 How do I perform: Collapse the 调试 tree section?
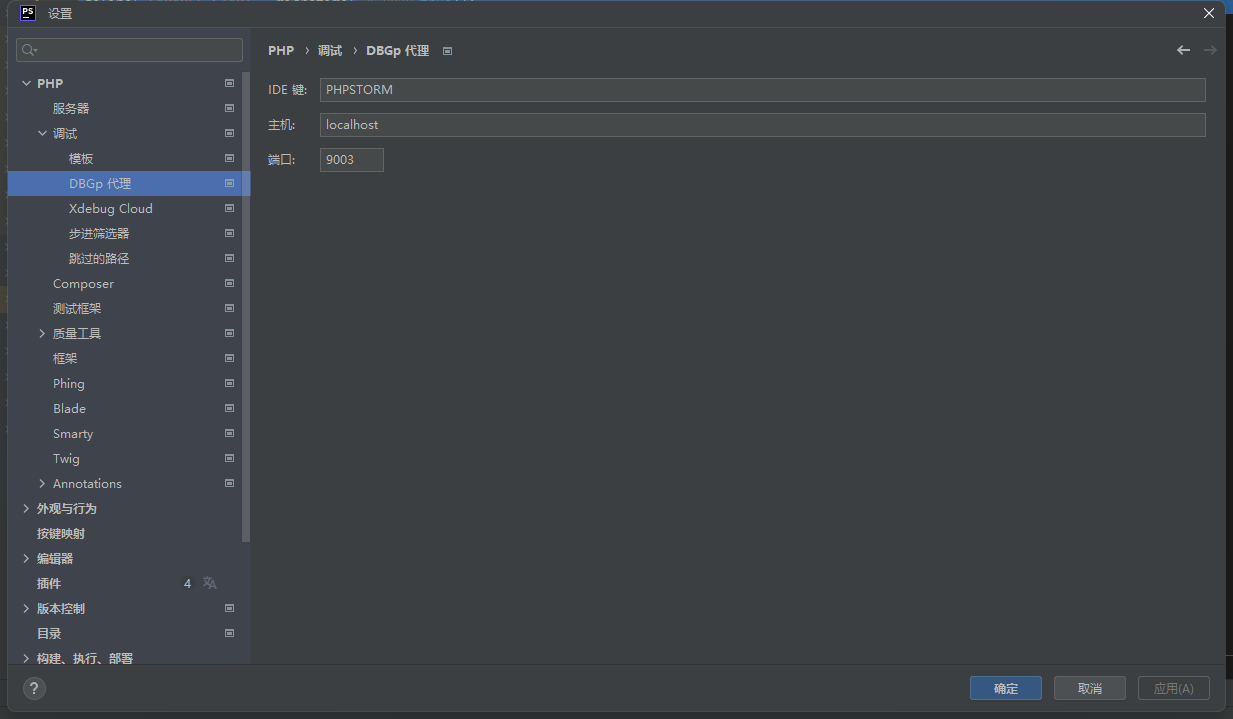click(42, 133)
